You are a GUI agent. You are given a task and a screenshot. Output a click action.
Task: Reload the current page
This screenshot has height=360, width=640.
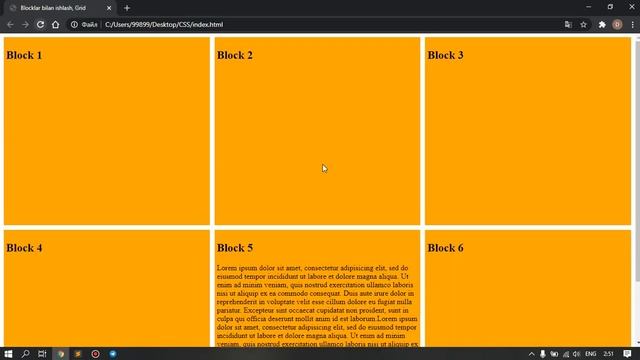point(40,24)
